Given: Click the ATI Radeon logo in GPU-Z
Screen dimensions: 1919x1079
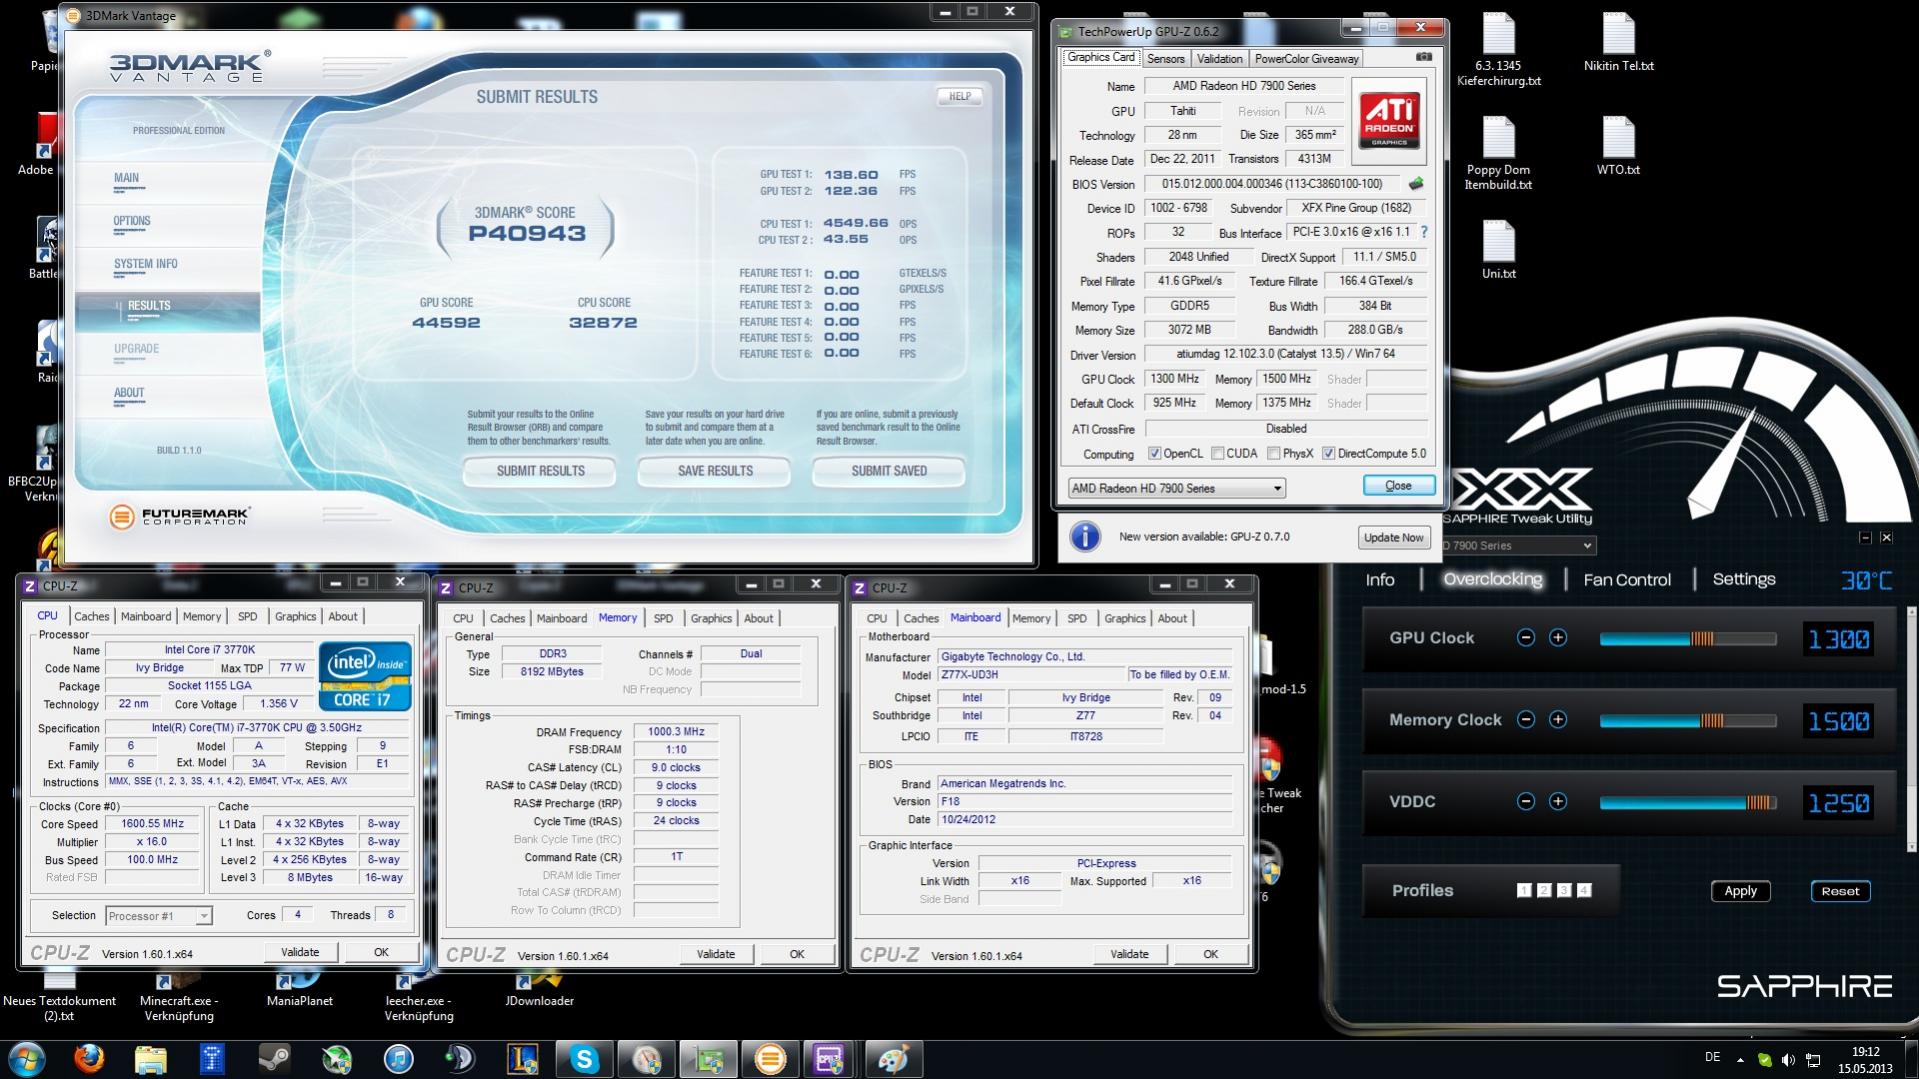Looking at the screenshot, I should (x=1389, y=121).
